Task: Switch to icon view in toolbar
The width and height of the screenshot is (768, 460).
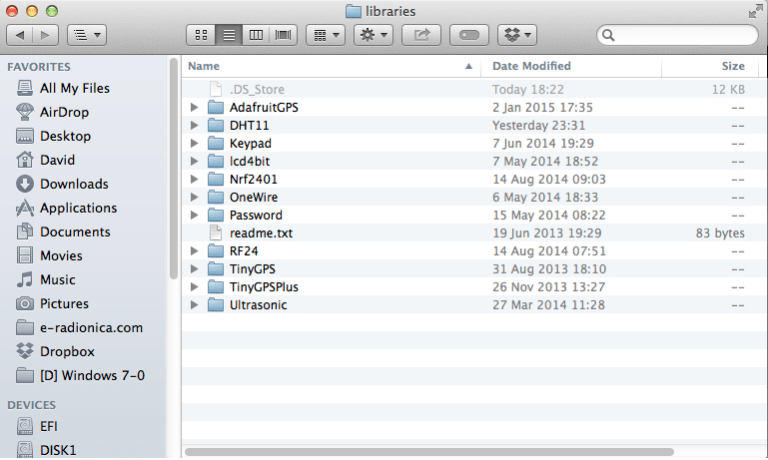Action: [200, 35]
